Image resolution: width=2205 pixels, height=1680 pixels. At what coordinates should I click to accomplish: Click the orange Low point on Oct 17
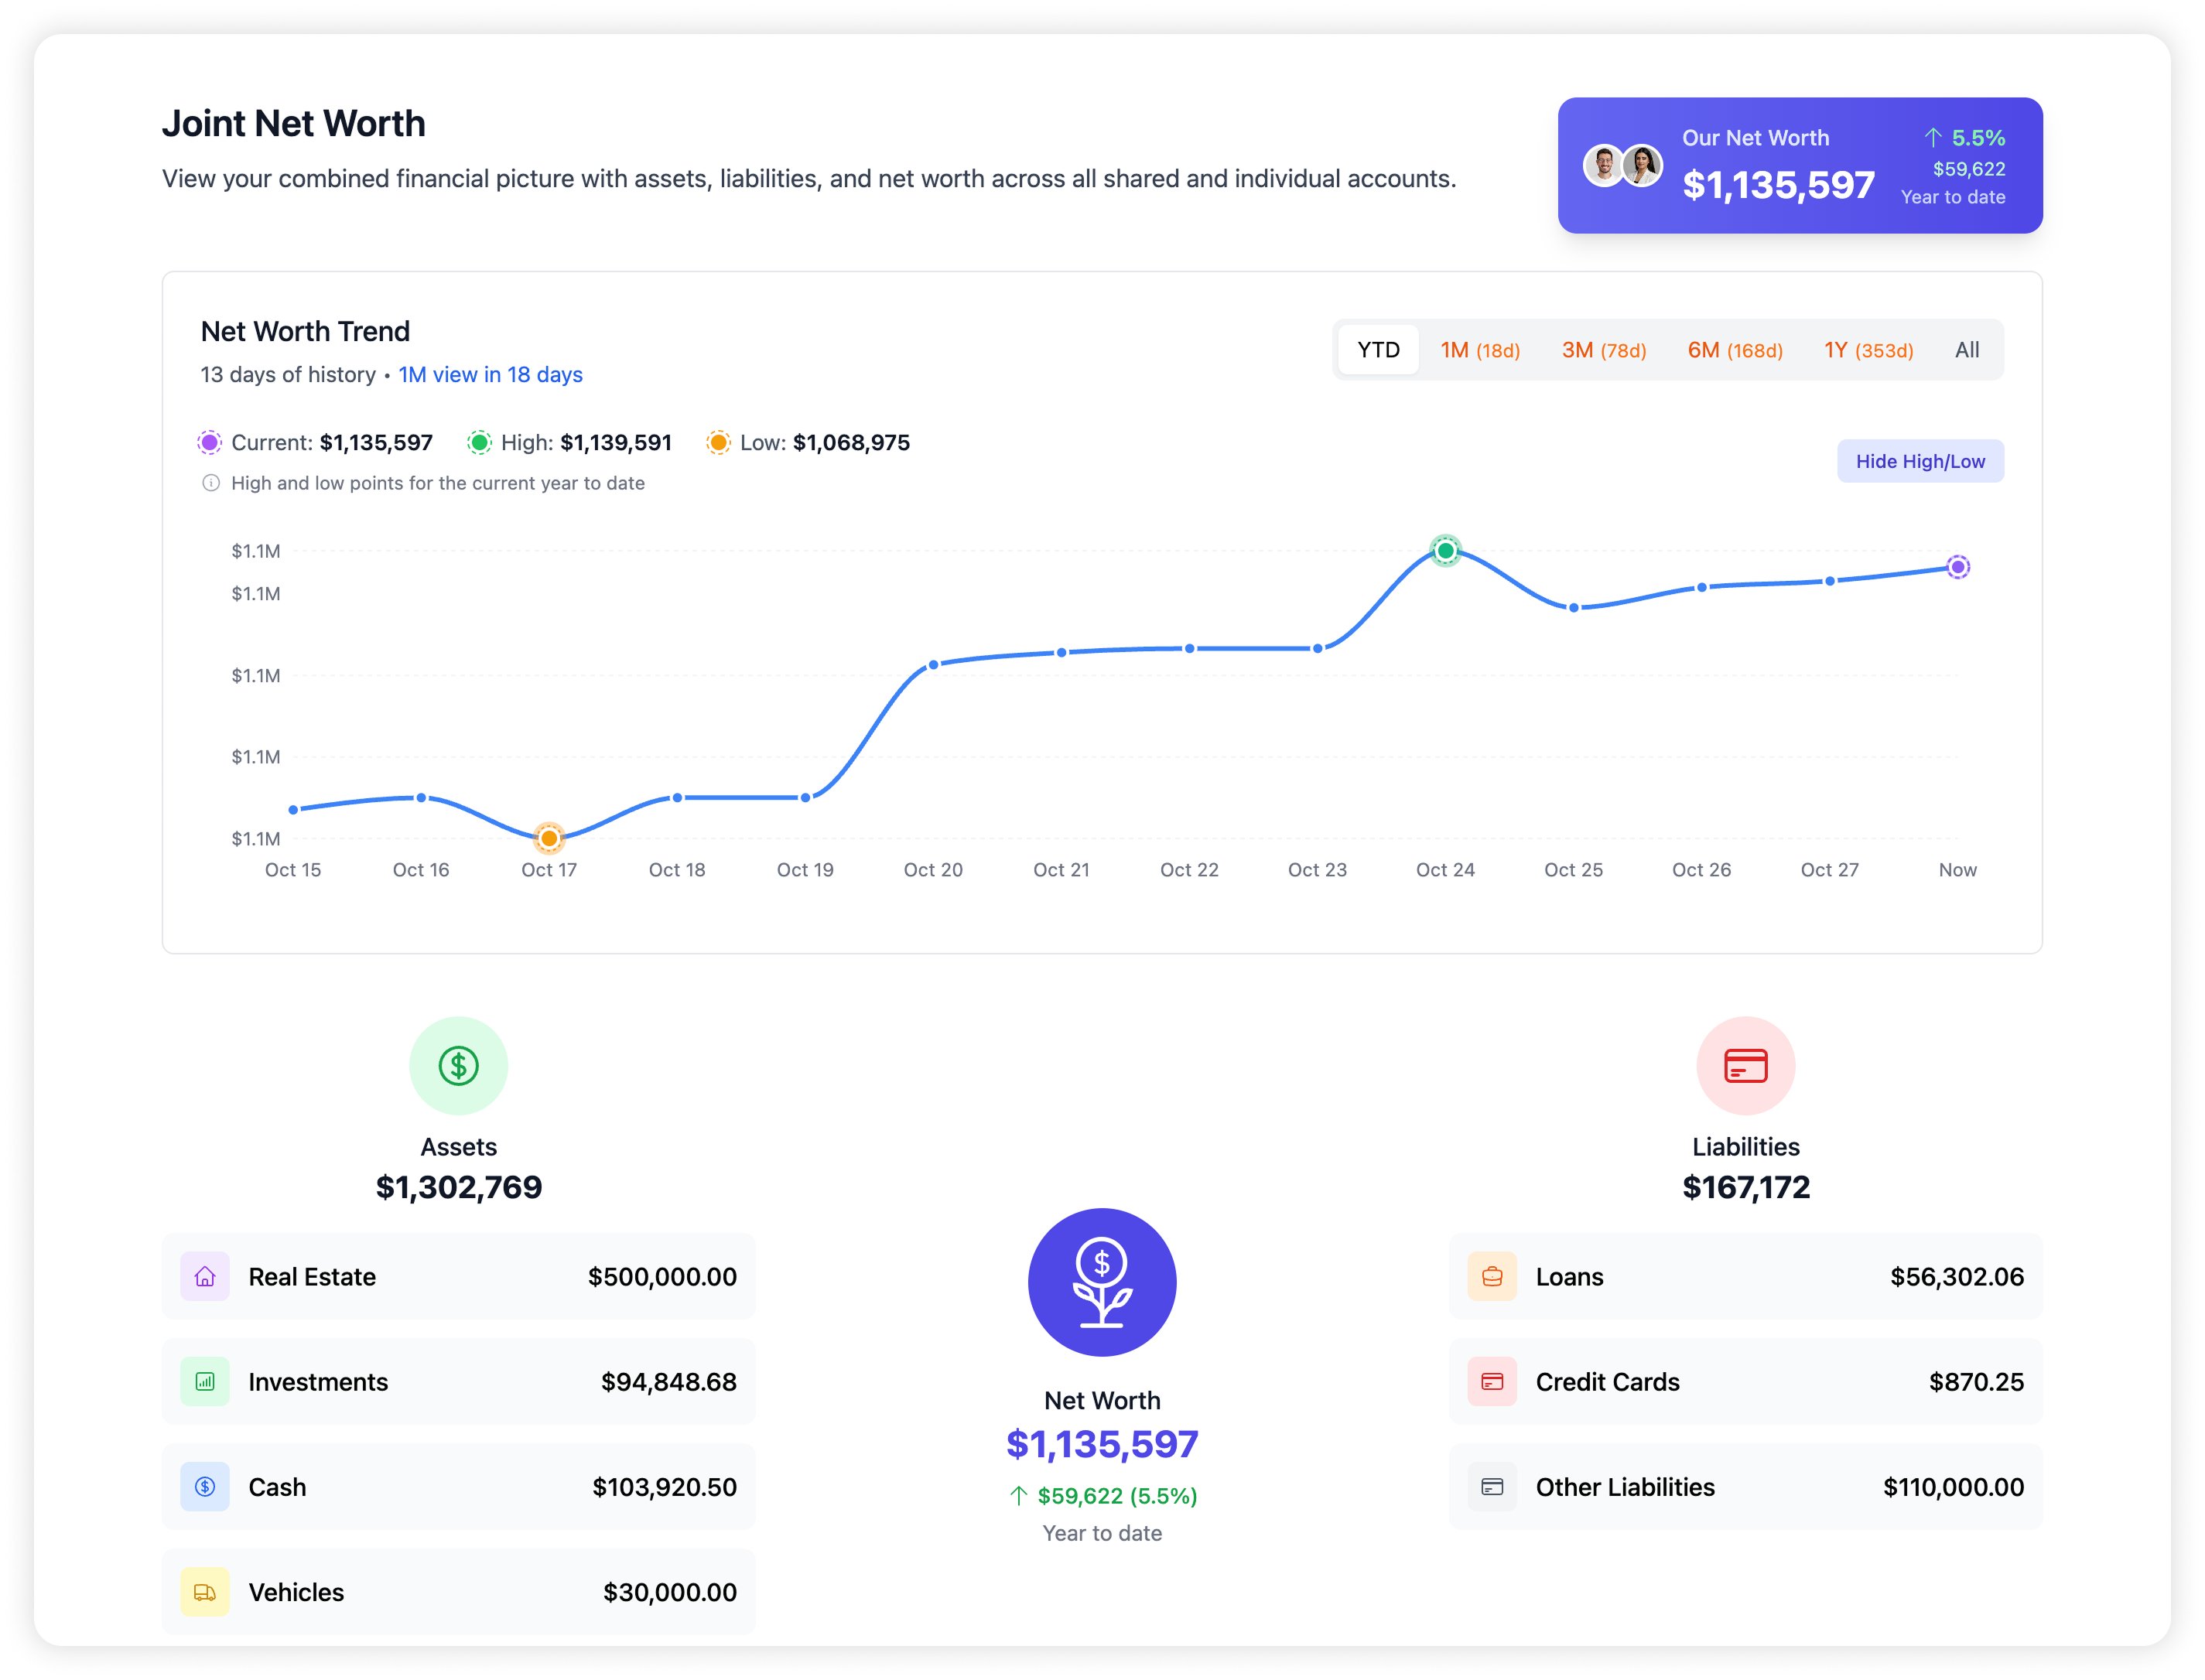click(x=549, y=838)
